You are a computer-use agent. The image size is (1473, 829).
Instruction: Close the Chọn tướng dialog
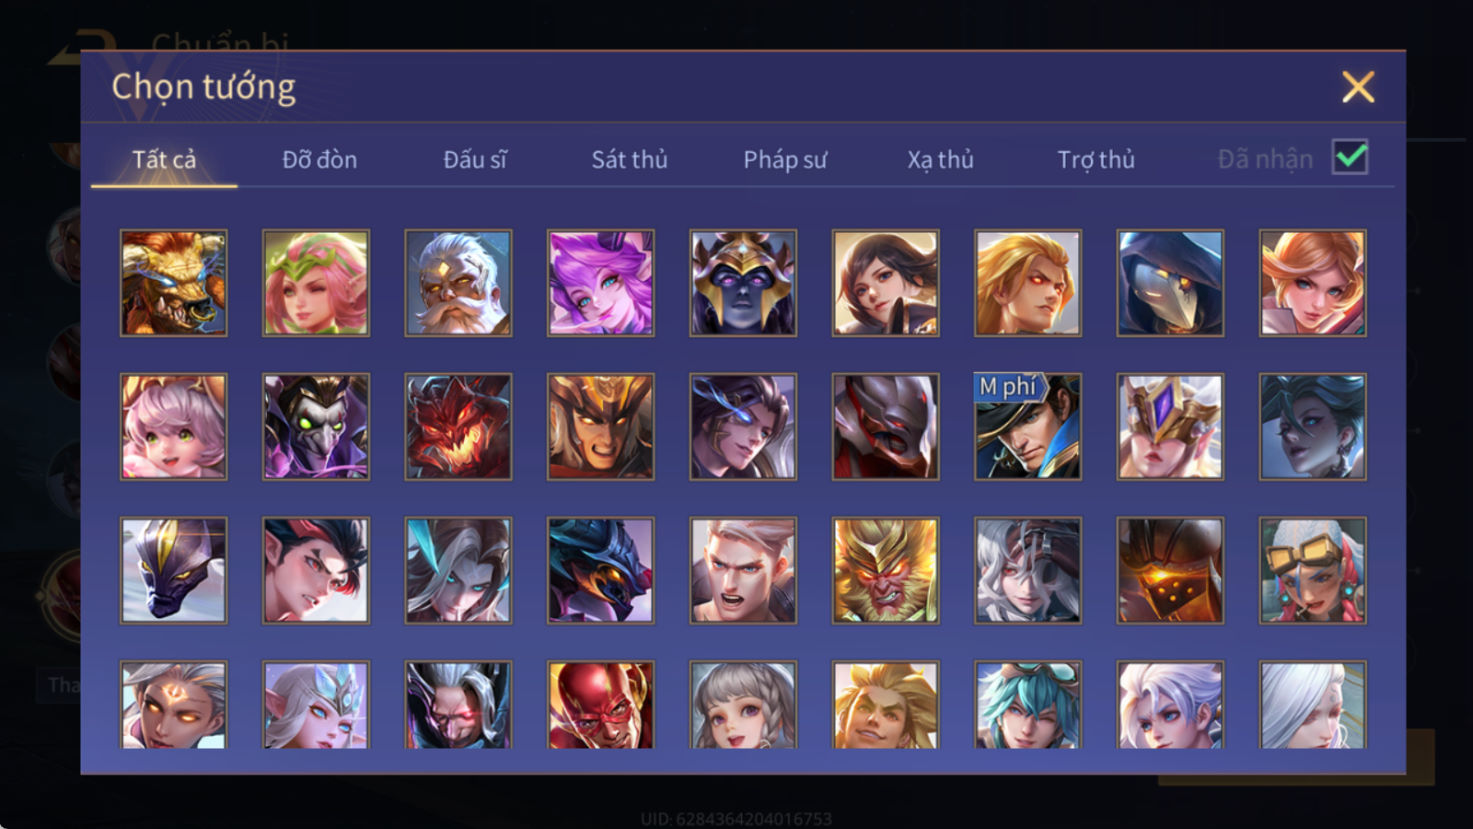[x=1358, y=87]
